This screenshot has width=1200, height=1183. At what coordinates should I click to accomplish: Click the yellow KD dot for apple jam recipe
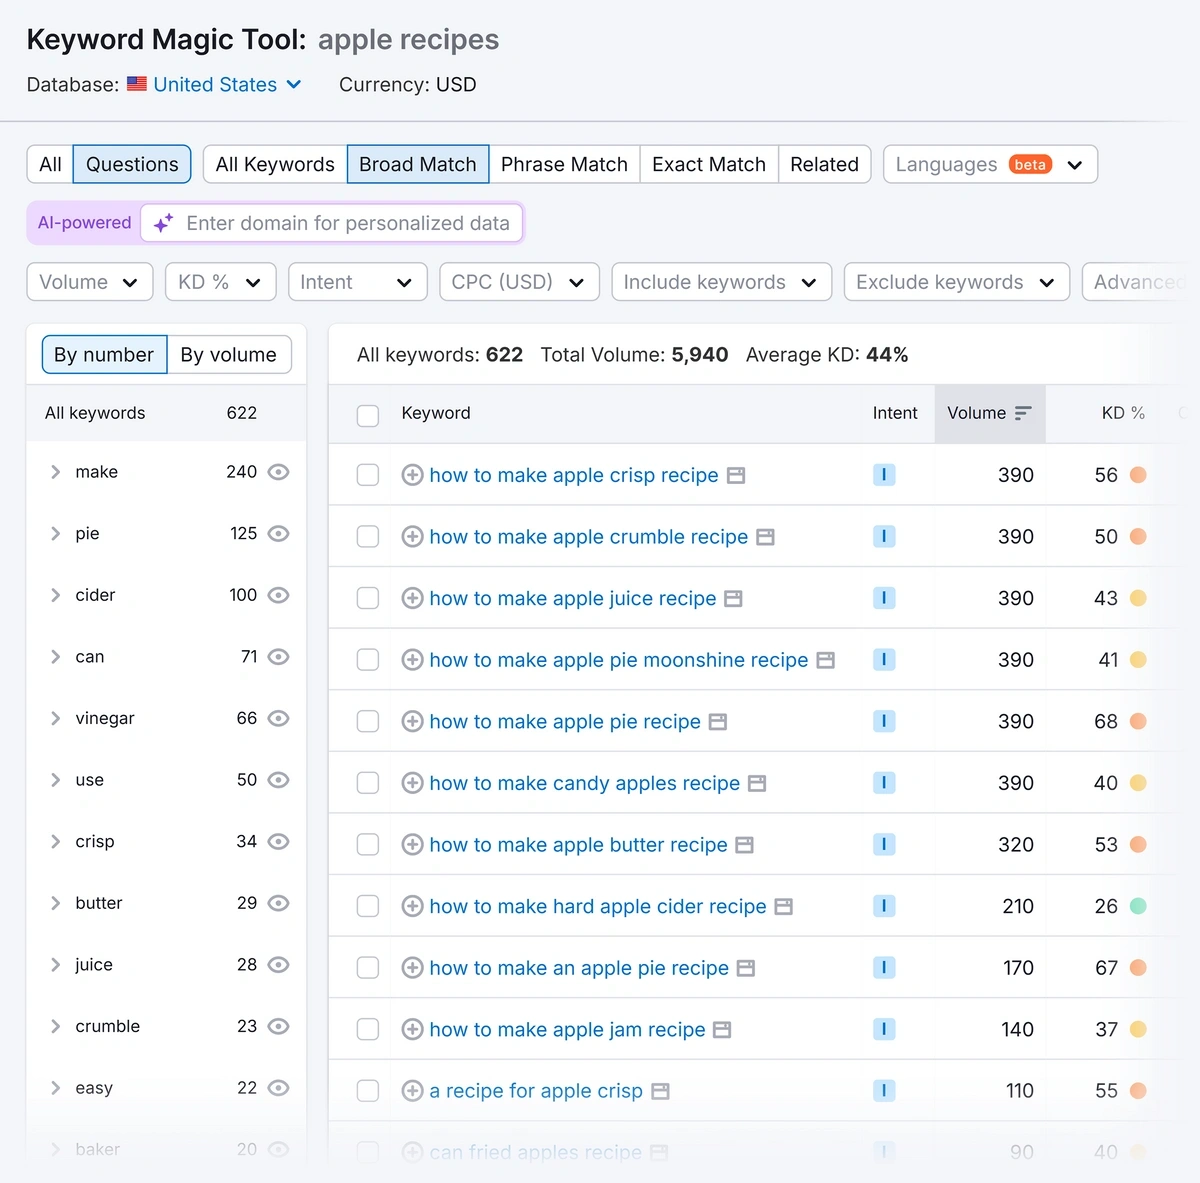coord(1138,1029)
